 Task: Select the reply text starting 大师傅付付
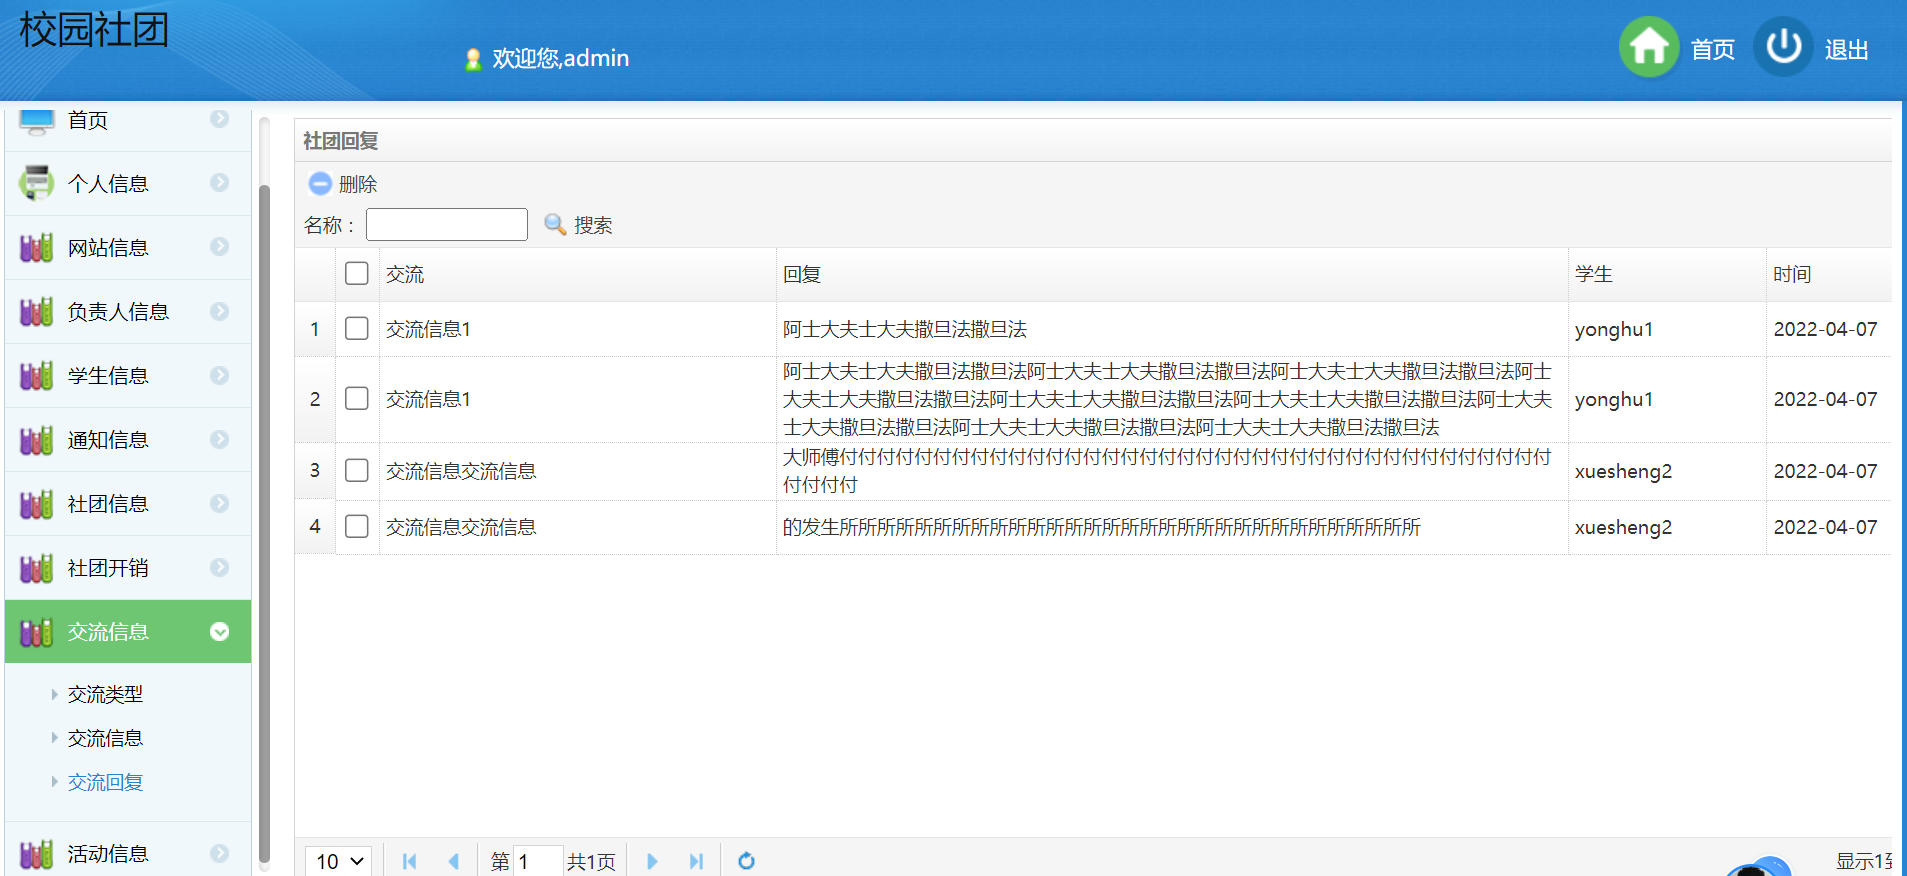coord(1167,471)
